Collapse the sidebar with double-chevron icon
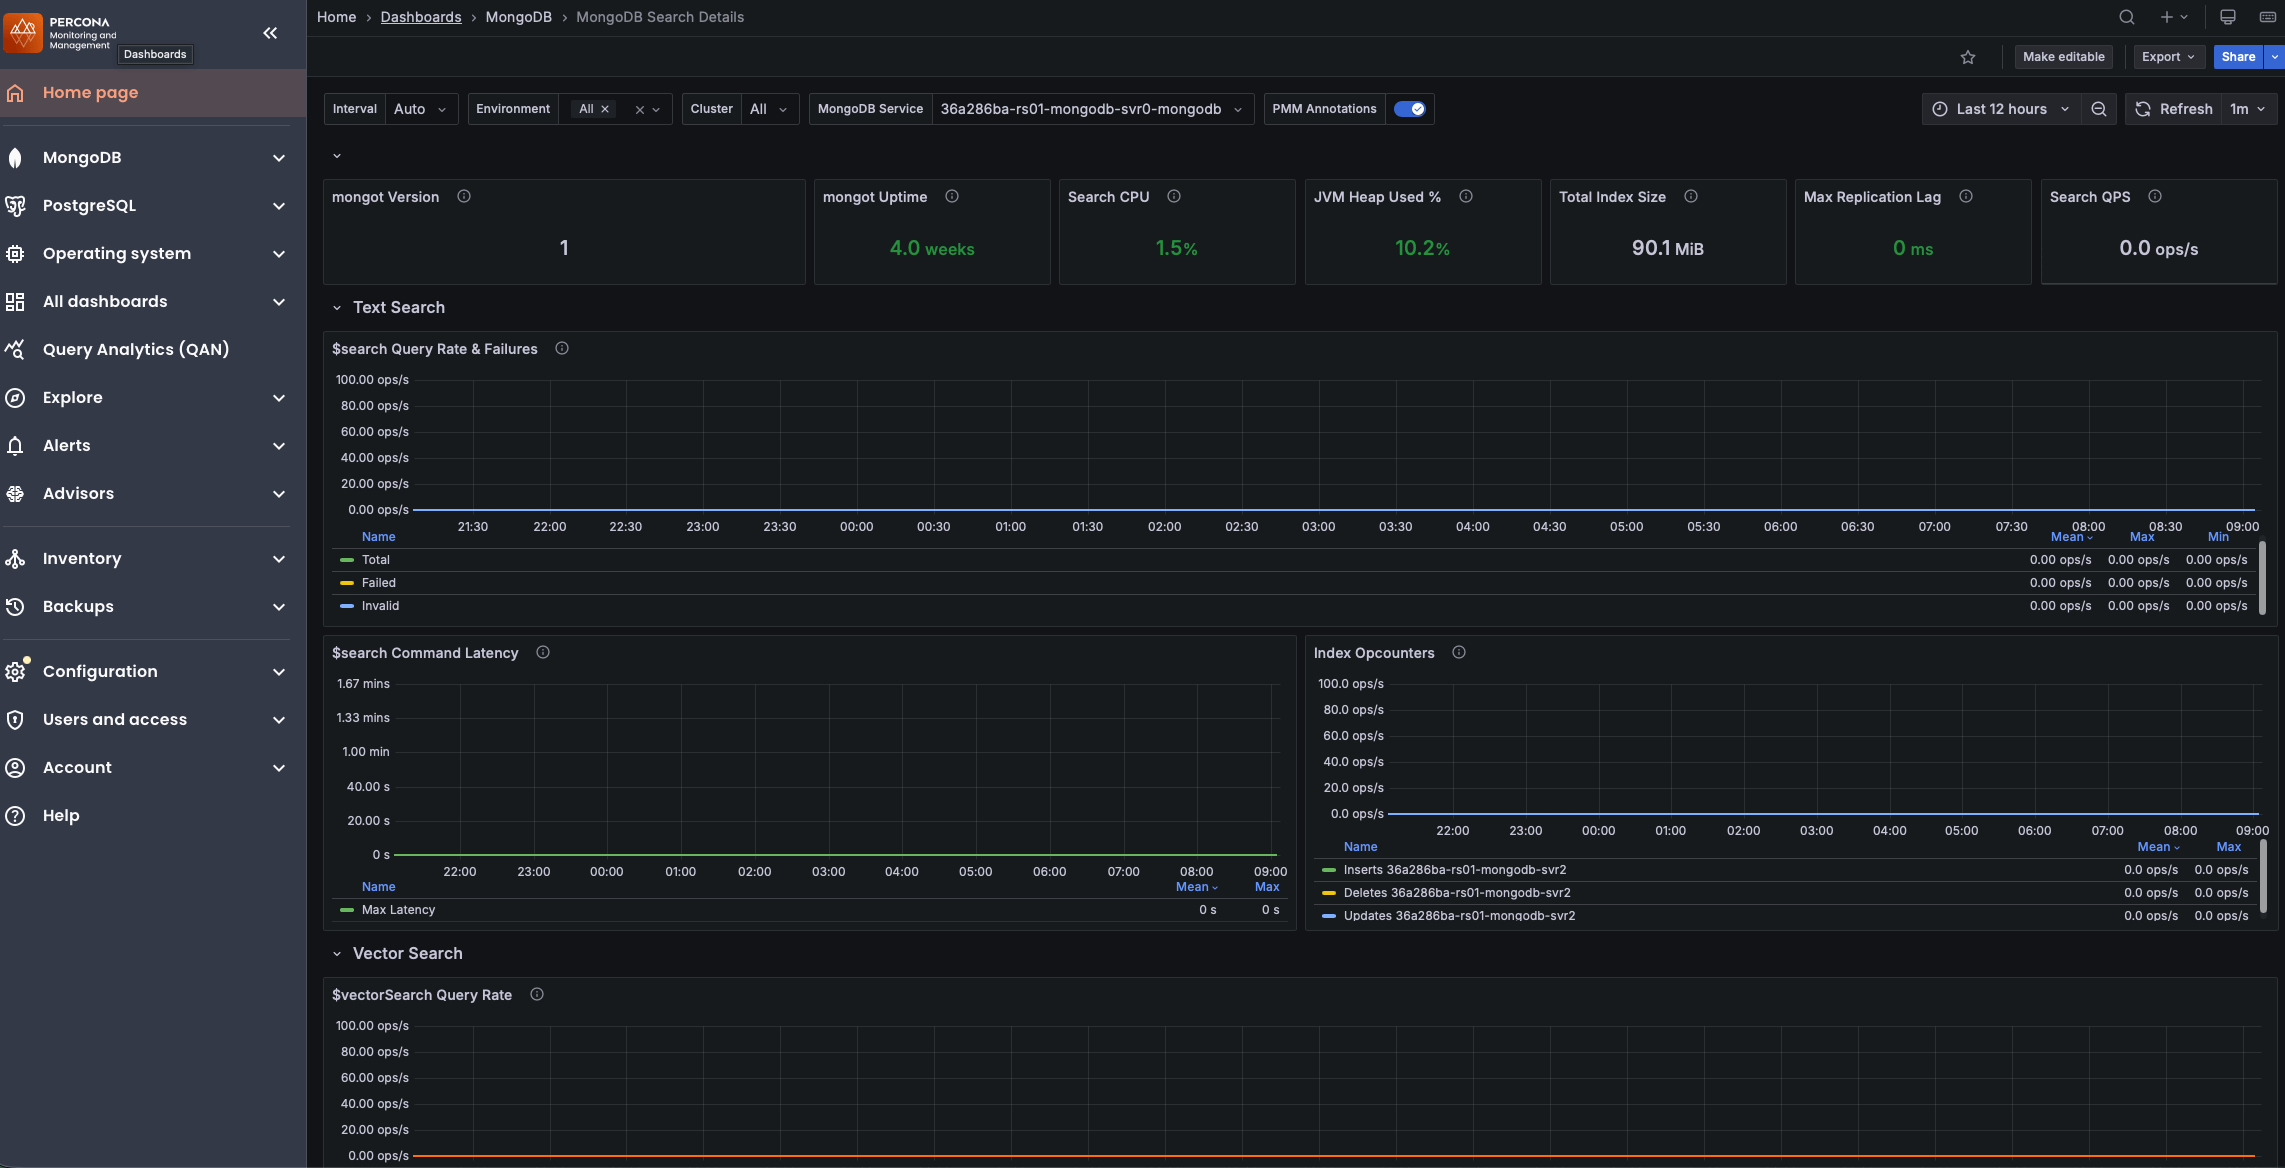This screenshot has width=2285, height=1168. (x=270, y=33)
